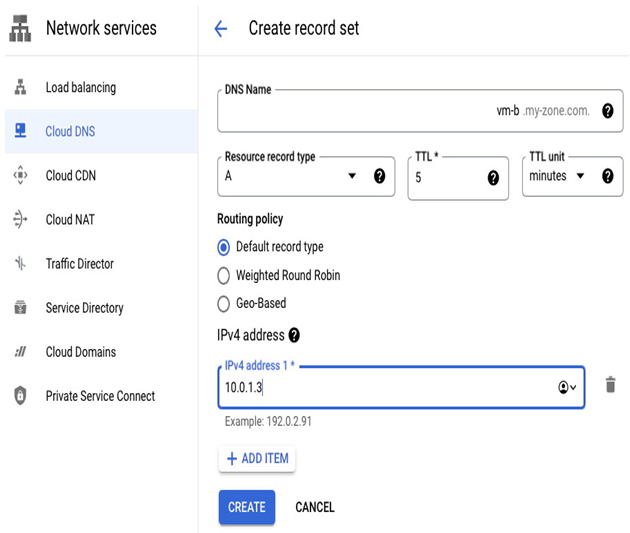Delete IPv4 address 1 with trash icon
This screenshot has width=630, height=533.
[610, 384]
